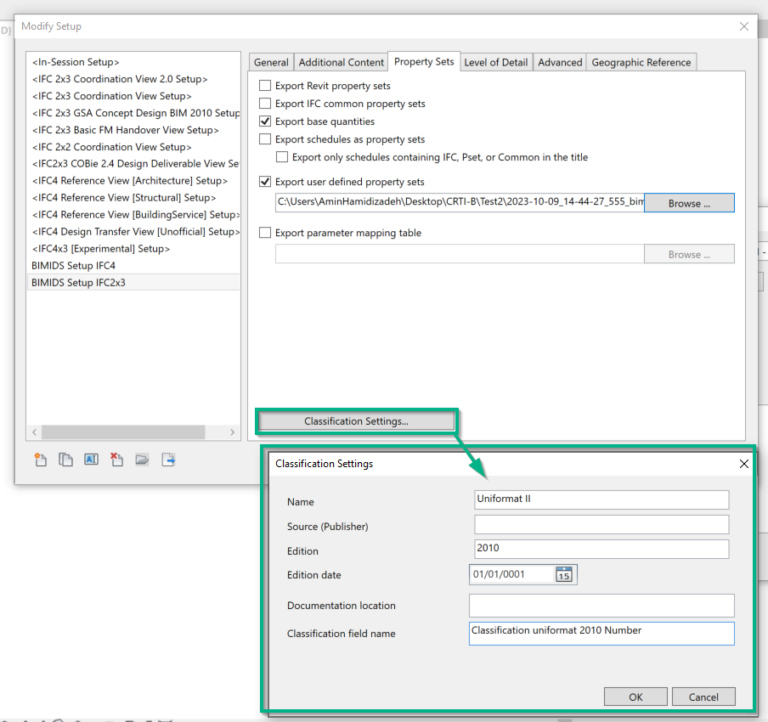This screenshot has width=768, height=722.
Task: Select BIMIDS Setup IFC4 in list
Action: 73,266
